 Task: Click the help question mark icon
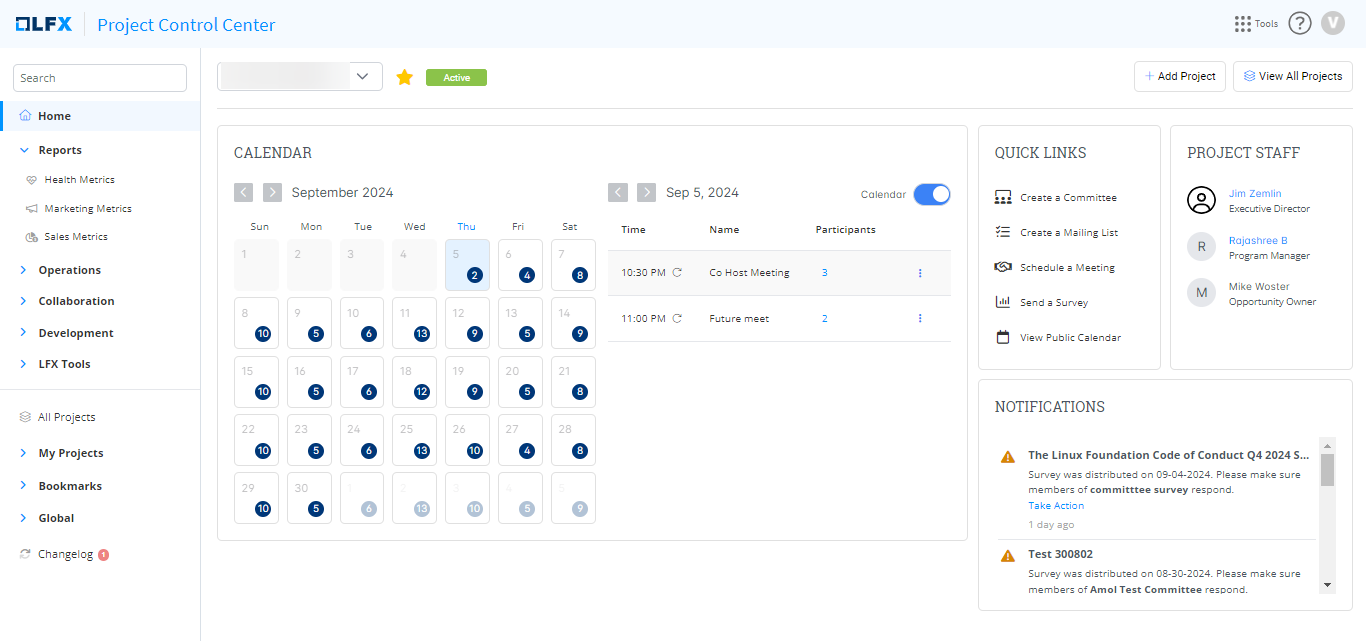(x=1299, y=24)
